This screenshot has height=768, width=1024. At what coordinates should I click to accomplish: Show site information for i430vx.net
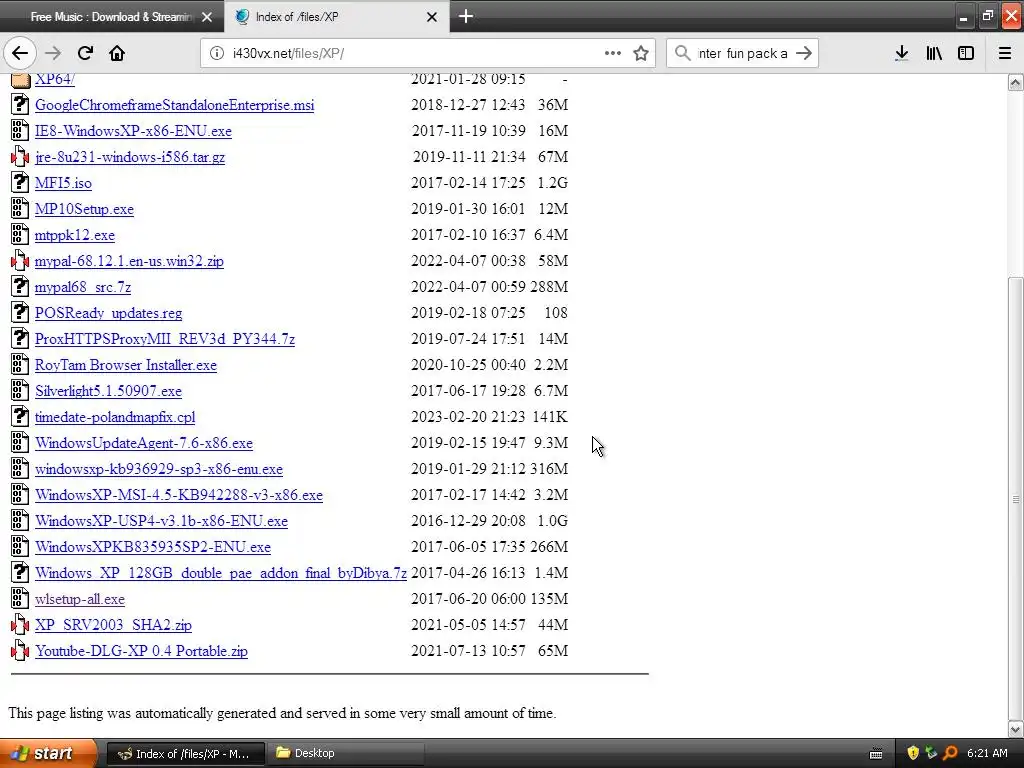[216, 53]
